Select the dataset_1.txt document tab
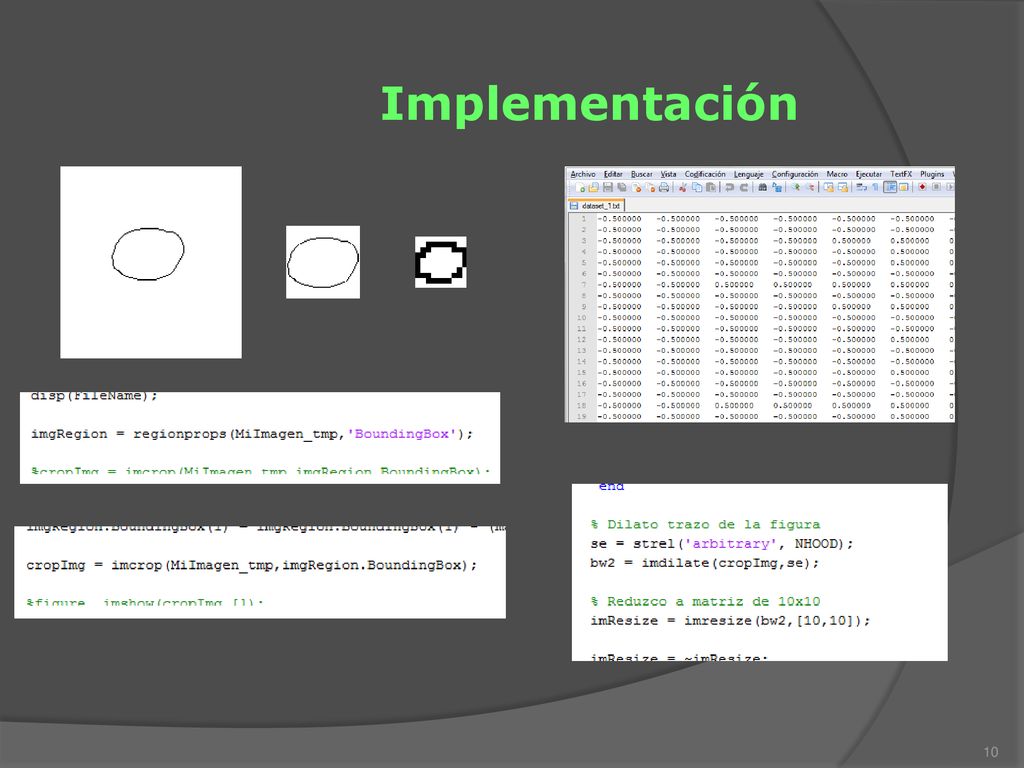Viewport: 1024px width, 768px height. pos(596,206)
